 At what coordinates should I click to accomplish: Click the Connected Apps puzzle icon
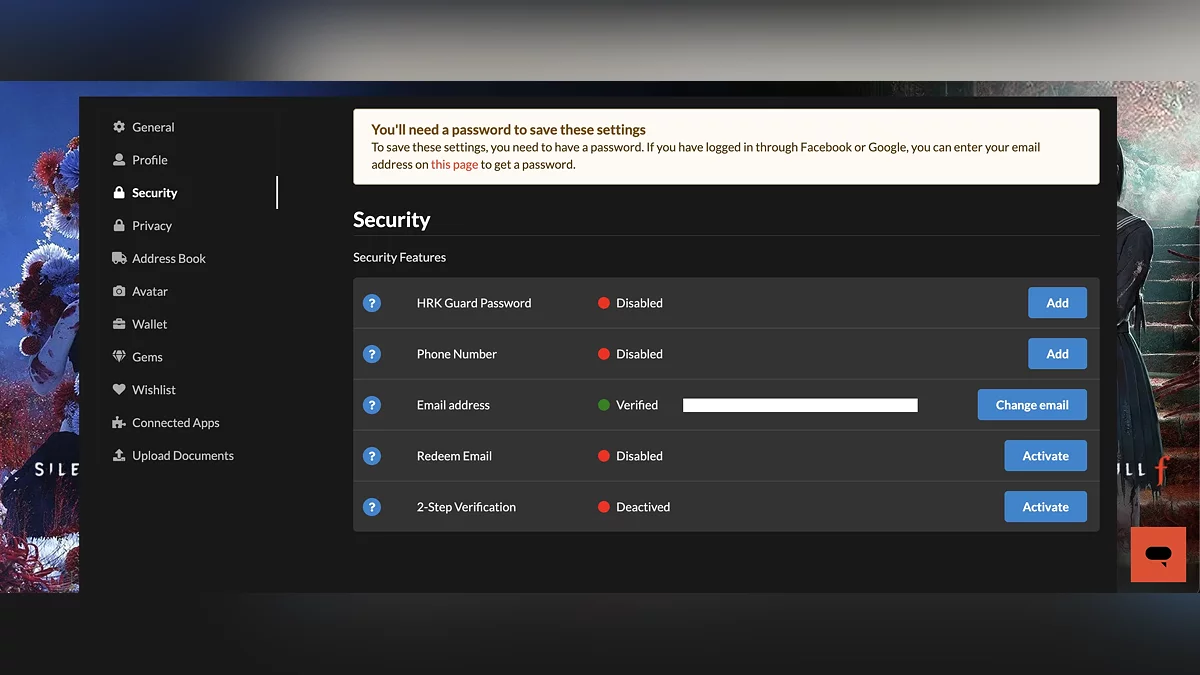tap(119, 423)
